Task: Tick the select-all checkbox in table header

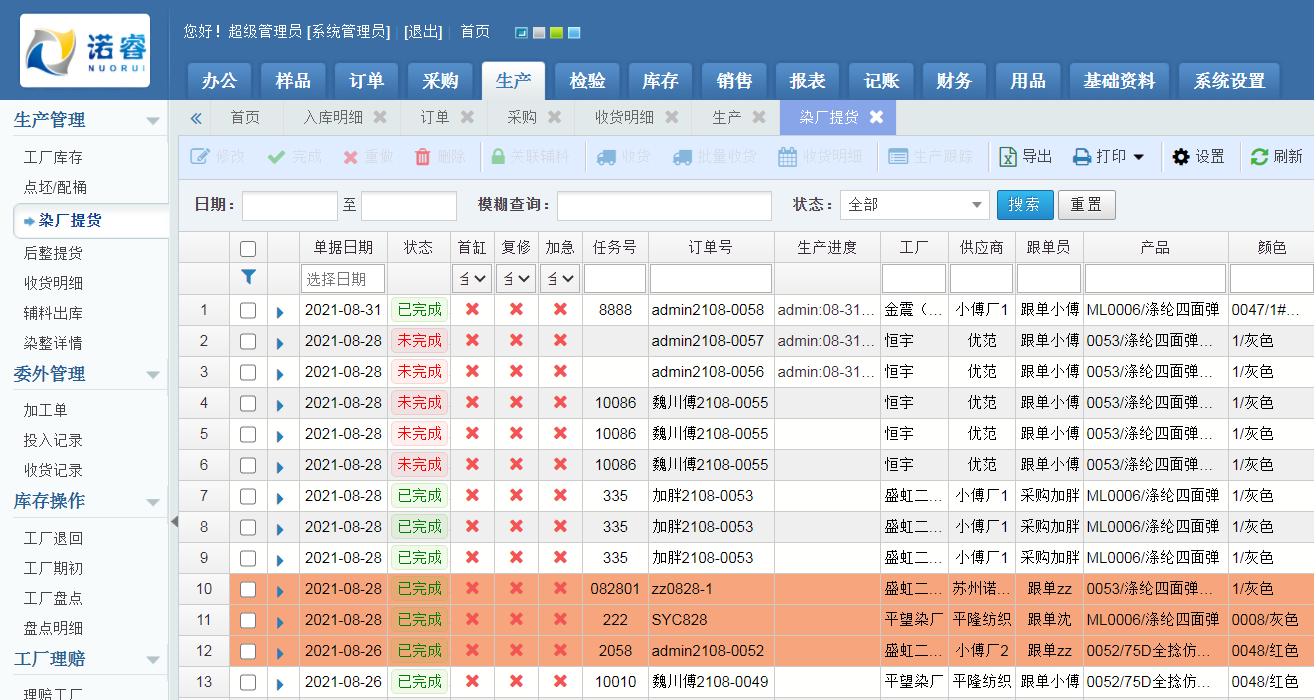Action: [248, 248]
